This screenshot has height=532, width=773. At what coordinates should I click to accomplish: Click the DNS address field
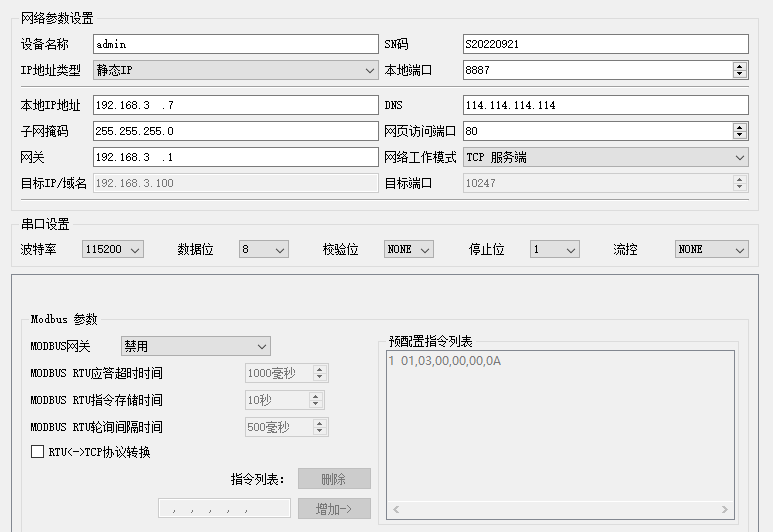click(x=605, y=105)
